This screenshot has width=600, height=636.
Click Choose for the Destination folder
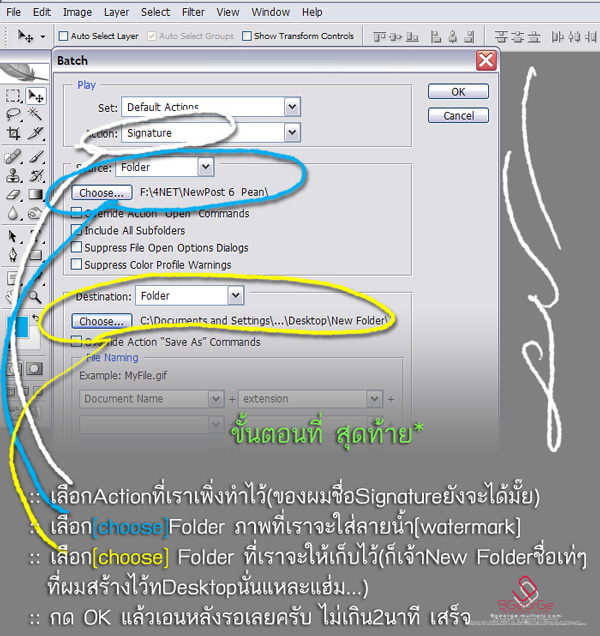click(x=101, y=321)
